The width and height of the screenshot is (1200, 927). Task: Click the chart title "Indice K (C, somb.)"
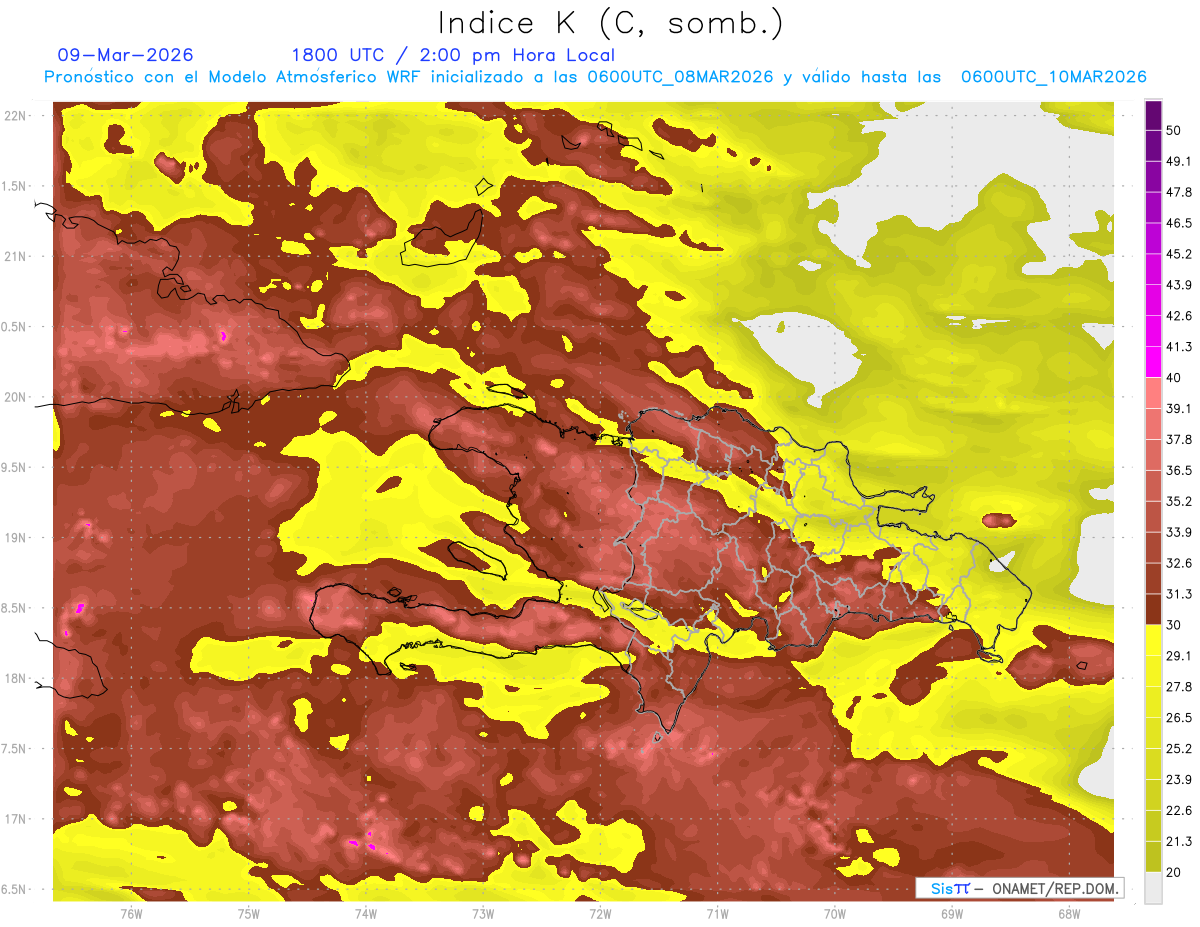click(610, 23)
